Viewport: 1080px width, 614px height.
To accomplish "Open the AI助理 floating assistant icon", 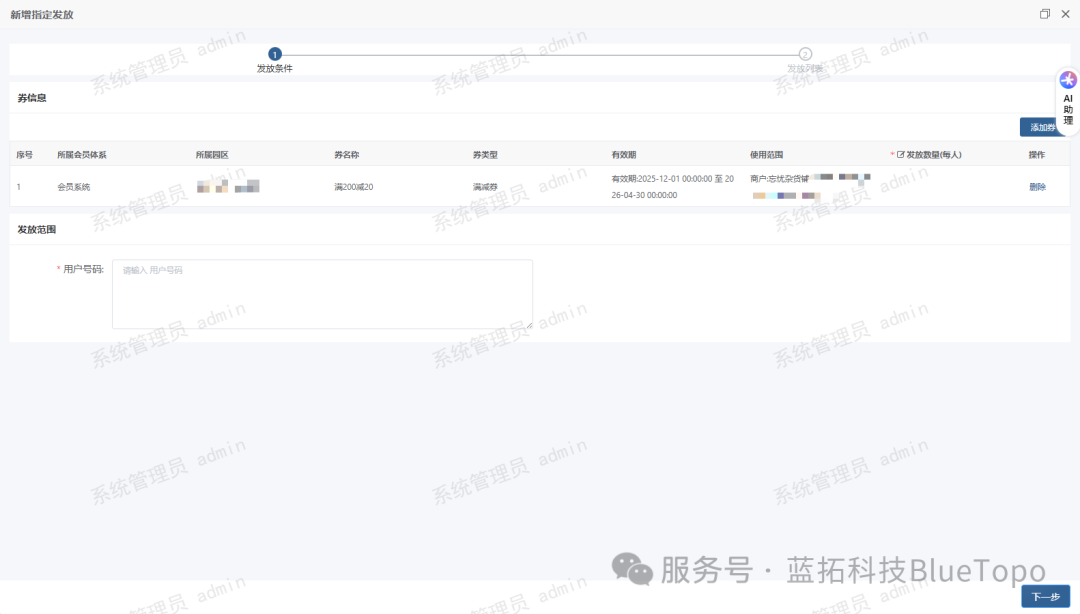I will (1068, 81).
